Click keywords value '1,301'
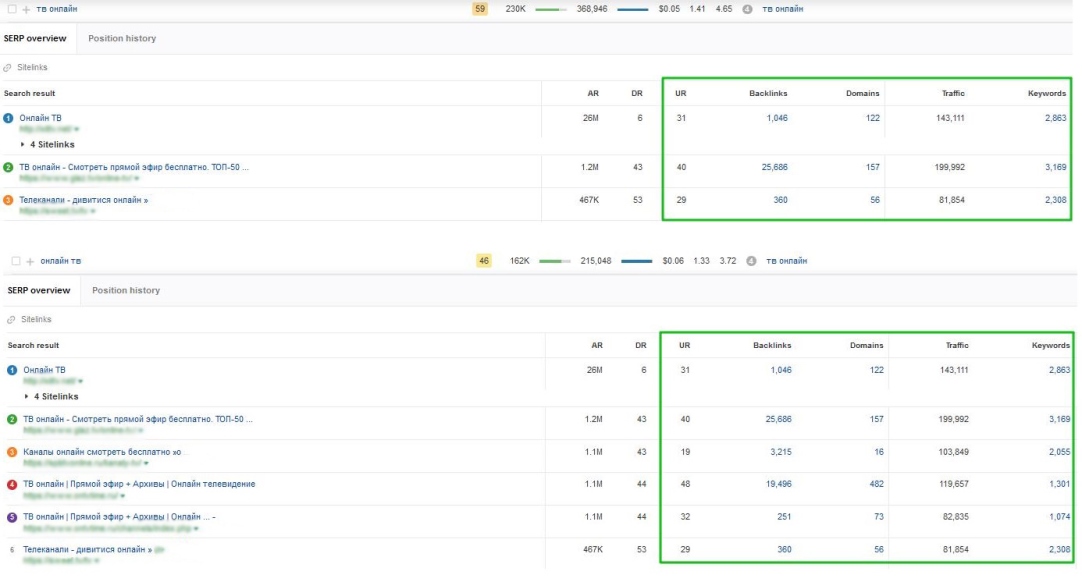Viewport: 1082px width, 582px height. 1059,485
